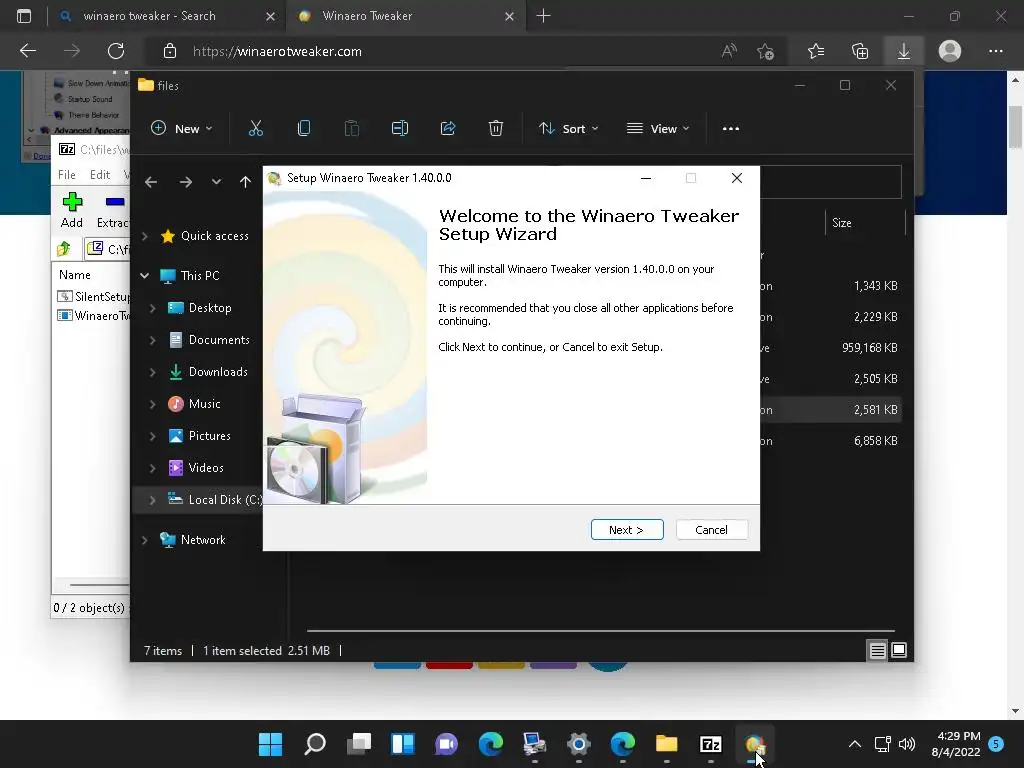Open recent locations chevron in File Explorer
This screenshot has height=768, width=1024.
click(x=216, y=182)
